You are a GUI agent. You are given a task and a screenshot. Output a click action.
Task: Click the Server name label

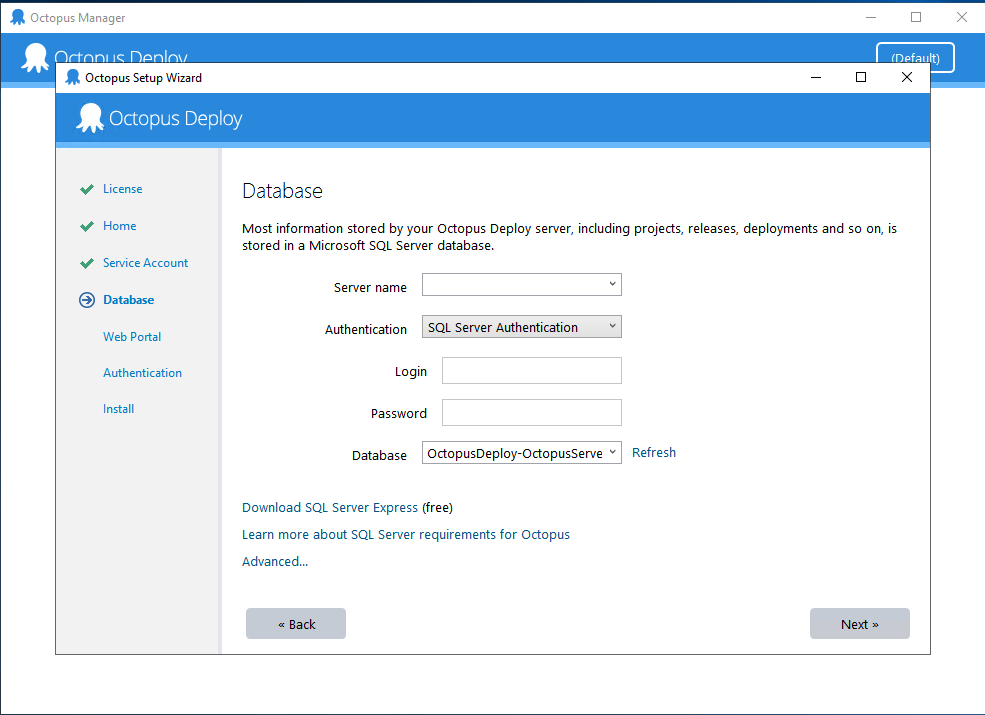pos(370,288)
